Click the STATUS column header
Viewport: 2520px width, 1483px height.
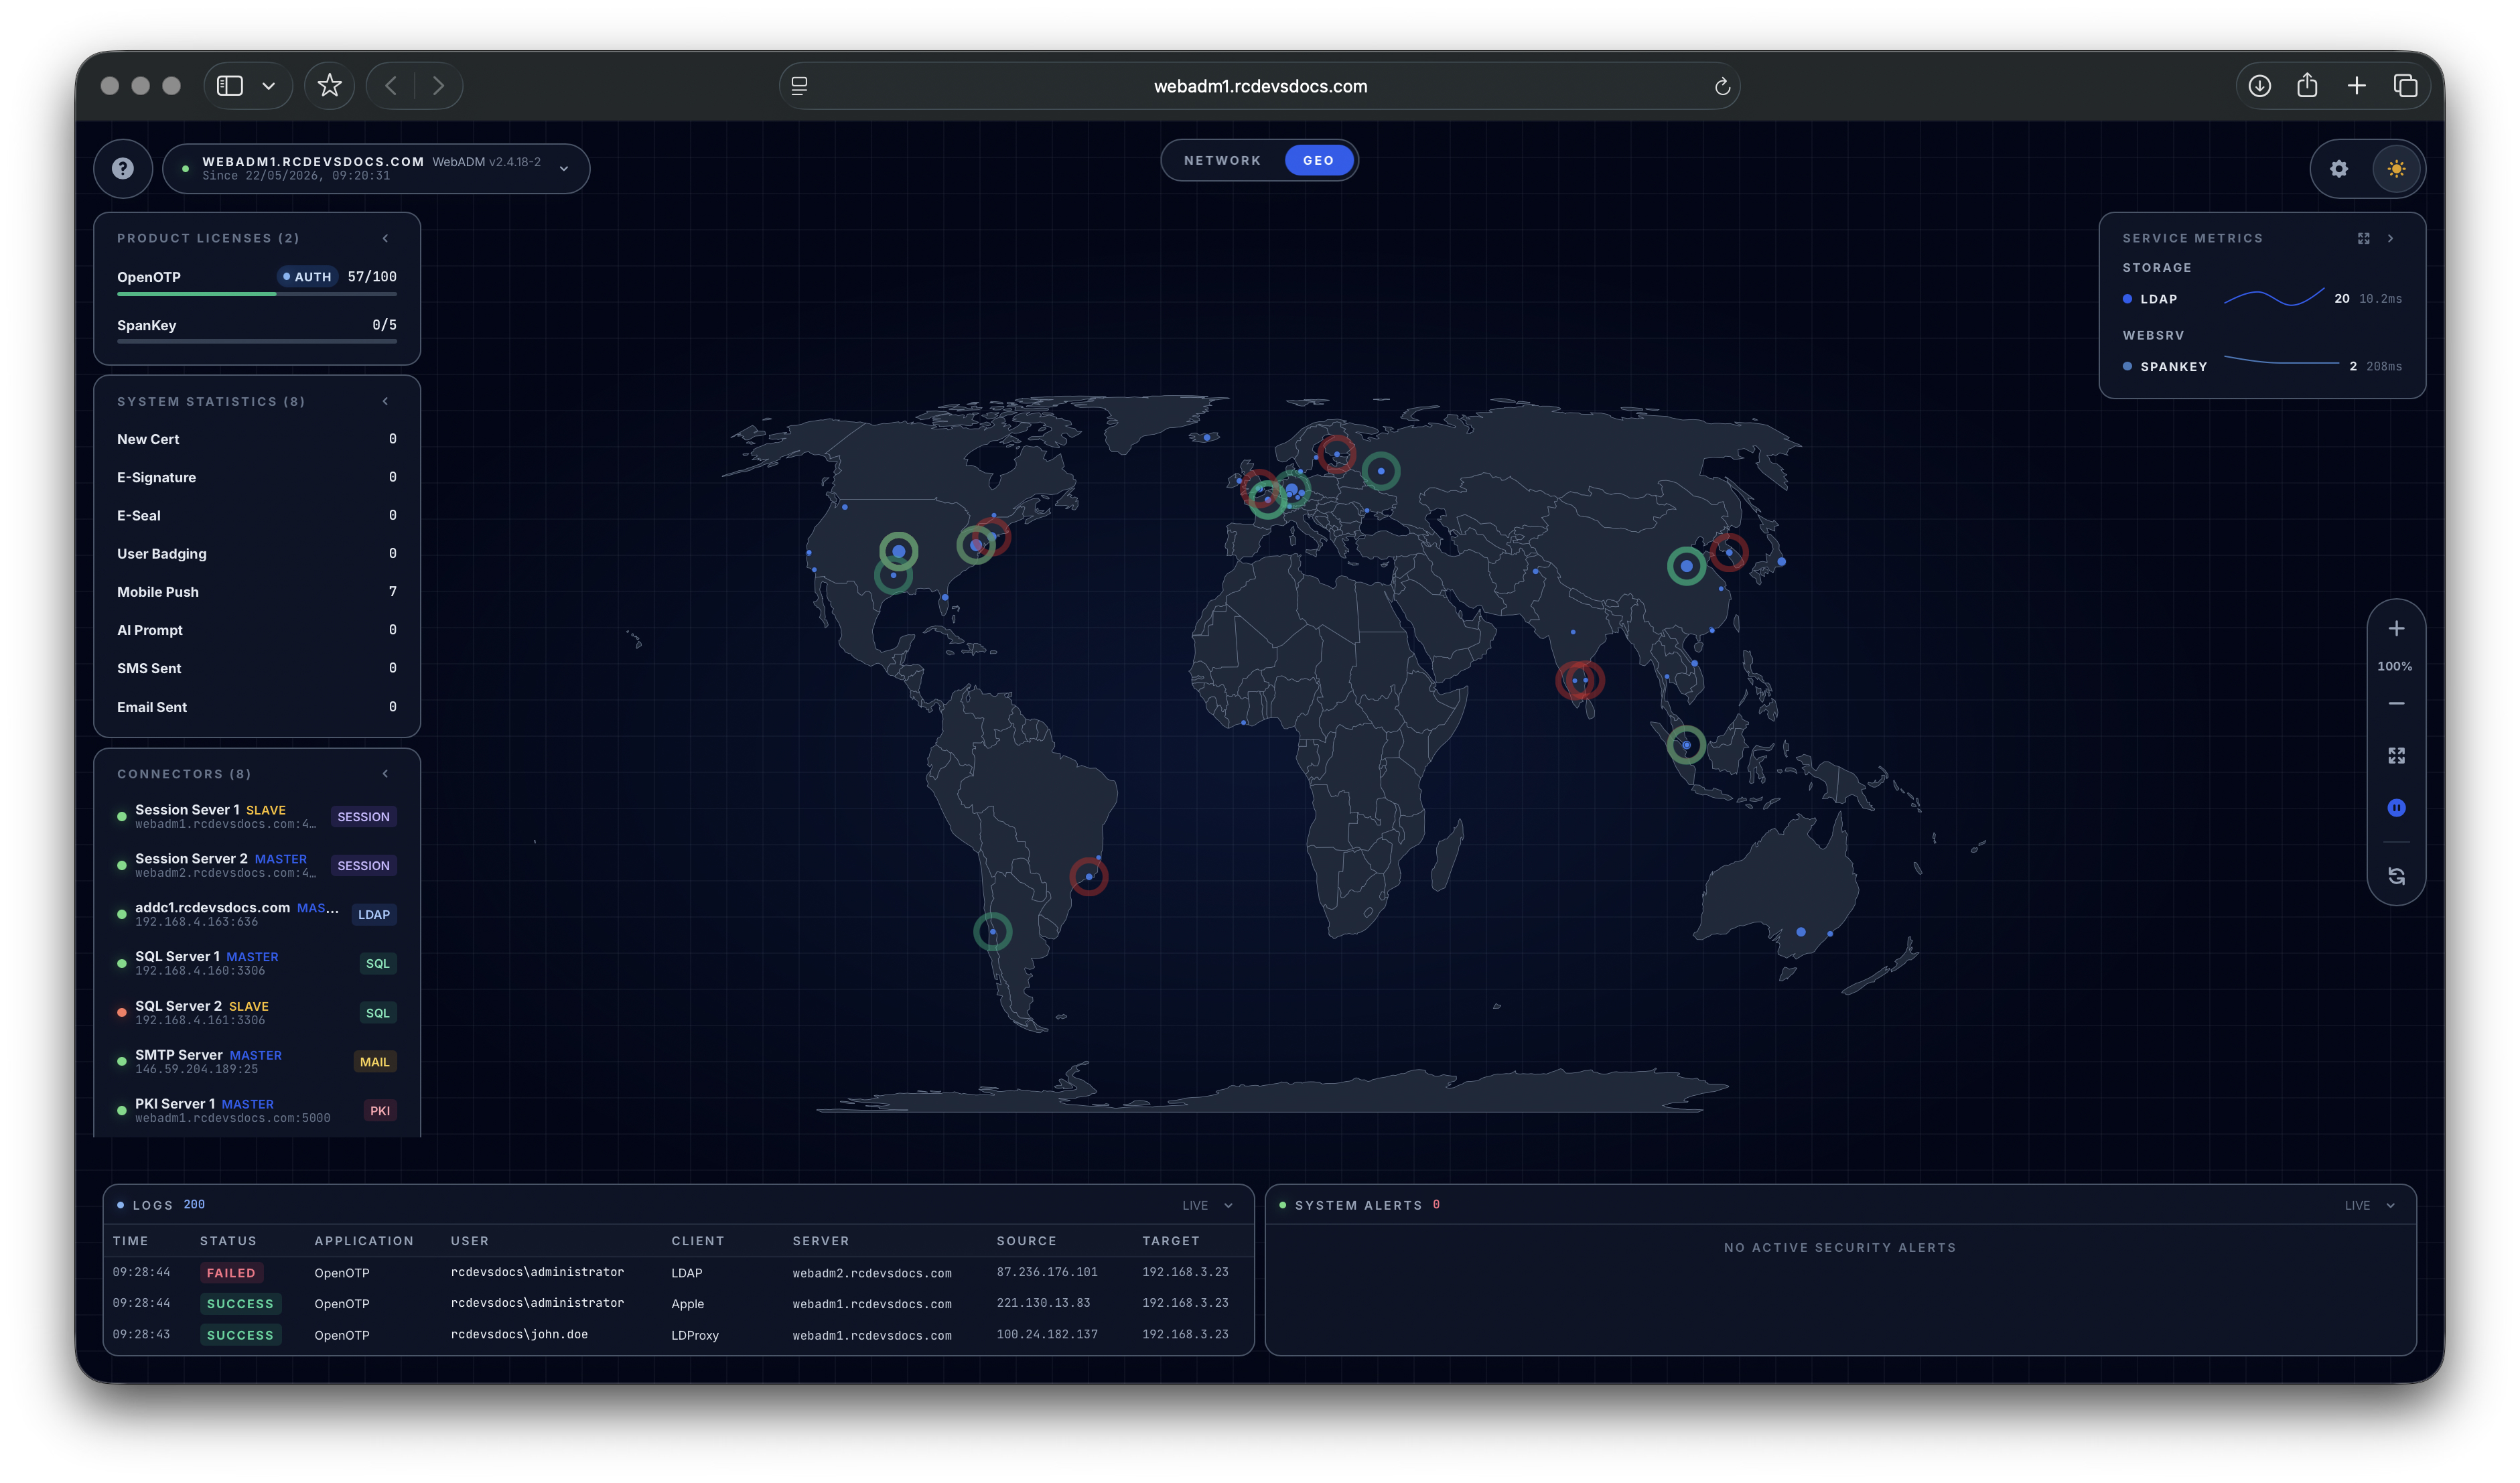228,1241
